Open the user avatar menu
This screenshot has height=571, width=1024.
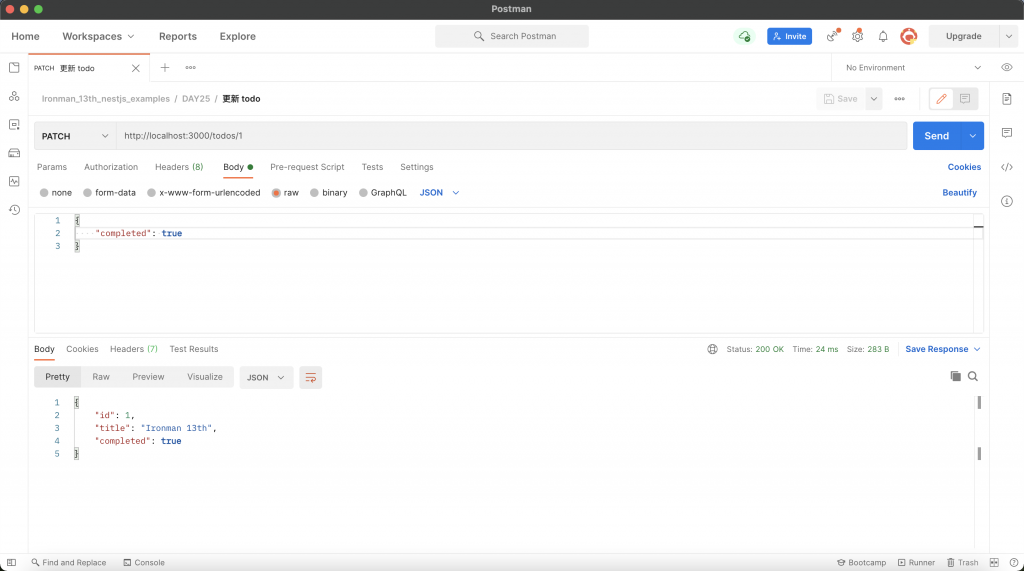pyautogui.click(x=908, y=37)
